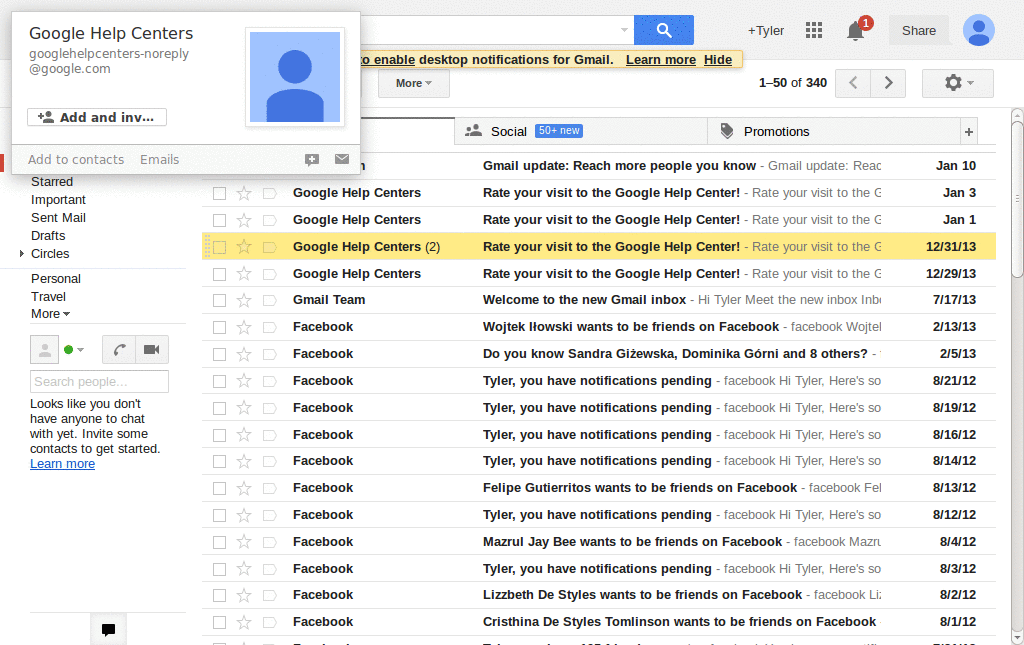1024x645 pixels.
Task: Open Sent Mail
Action: click(58, 218)
